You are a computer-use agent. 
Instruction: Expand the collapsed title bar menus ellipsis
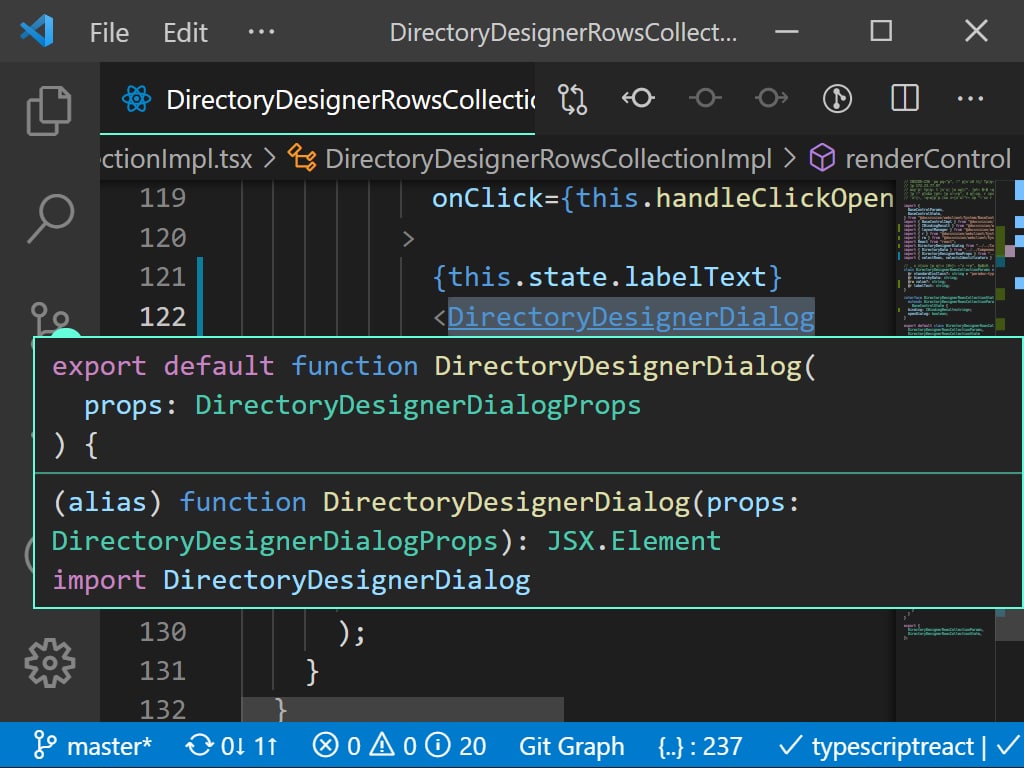[261, 32]
